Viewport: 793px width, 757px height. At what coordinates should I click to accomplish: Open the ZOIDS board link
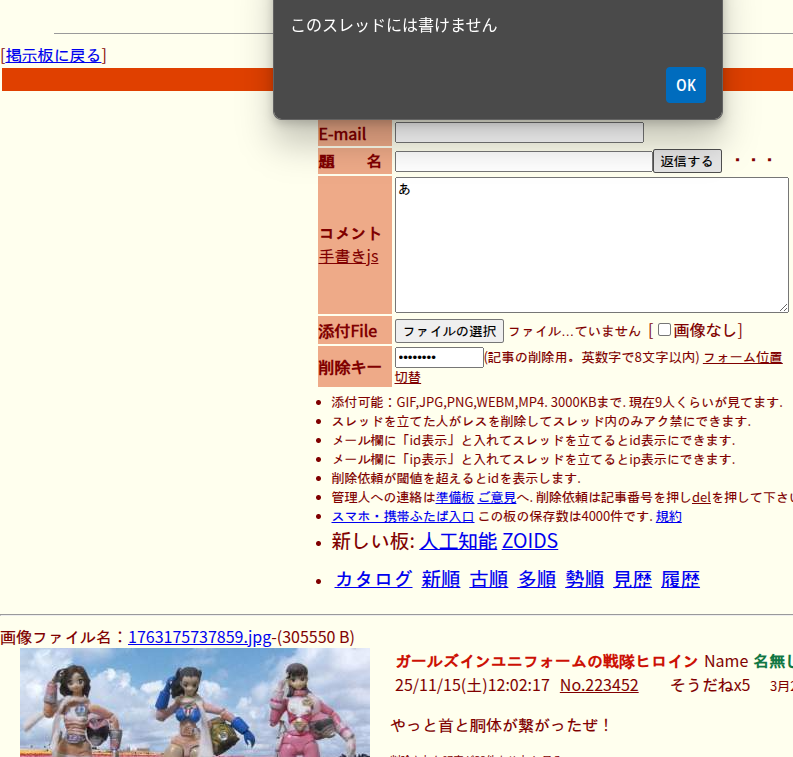529,542
